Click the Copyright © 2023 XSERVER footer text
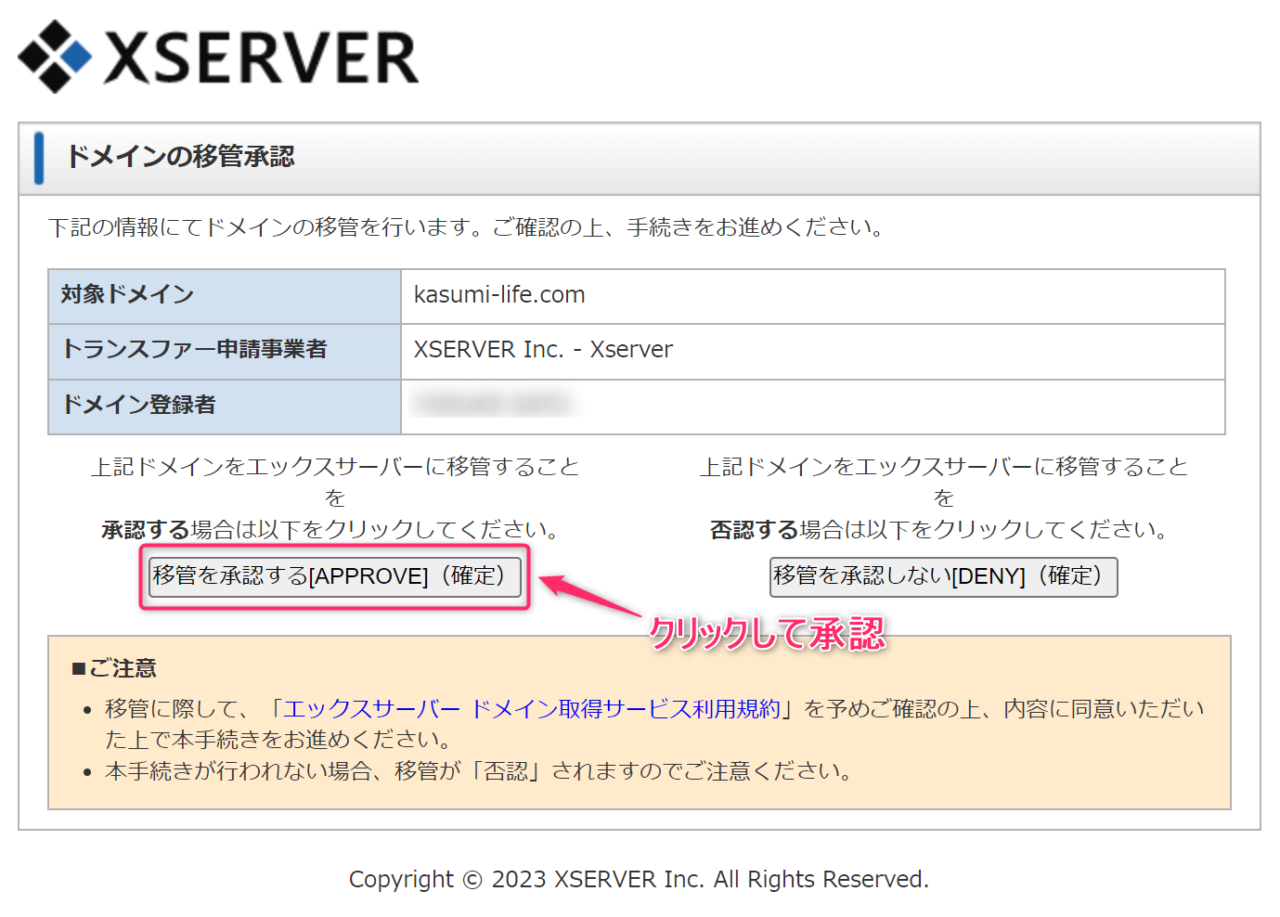Viewport: 1280px width, 917px height. tap(639, 880)
